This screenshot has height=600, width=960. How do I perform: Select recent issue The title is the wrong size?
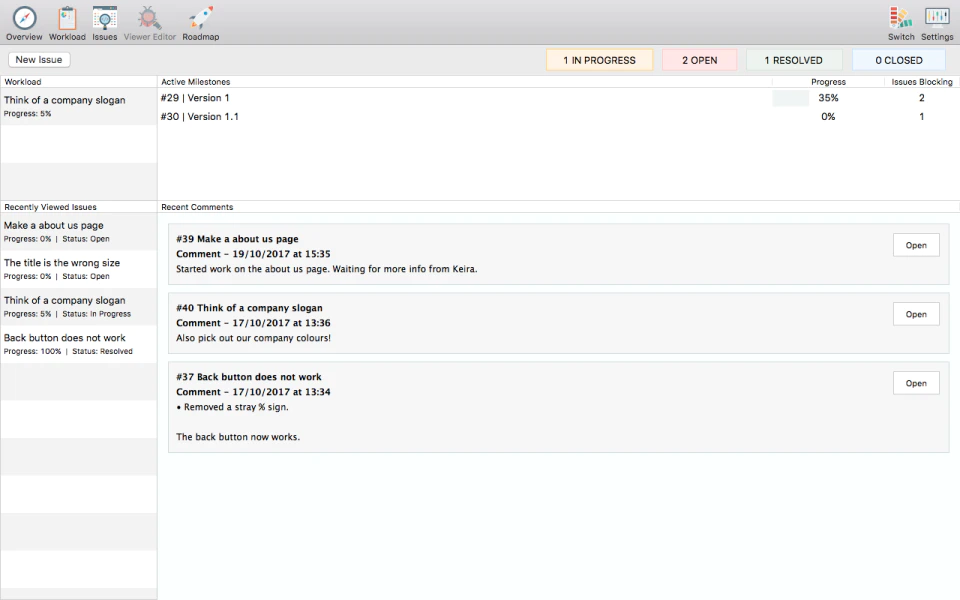tap(78, 269)
